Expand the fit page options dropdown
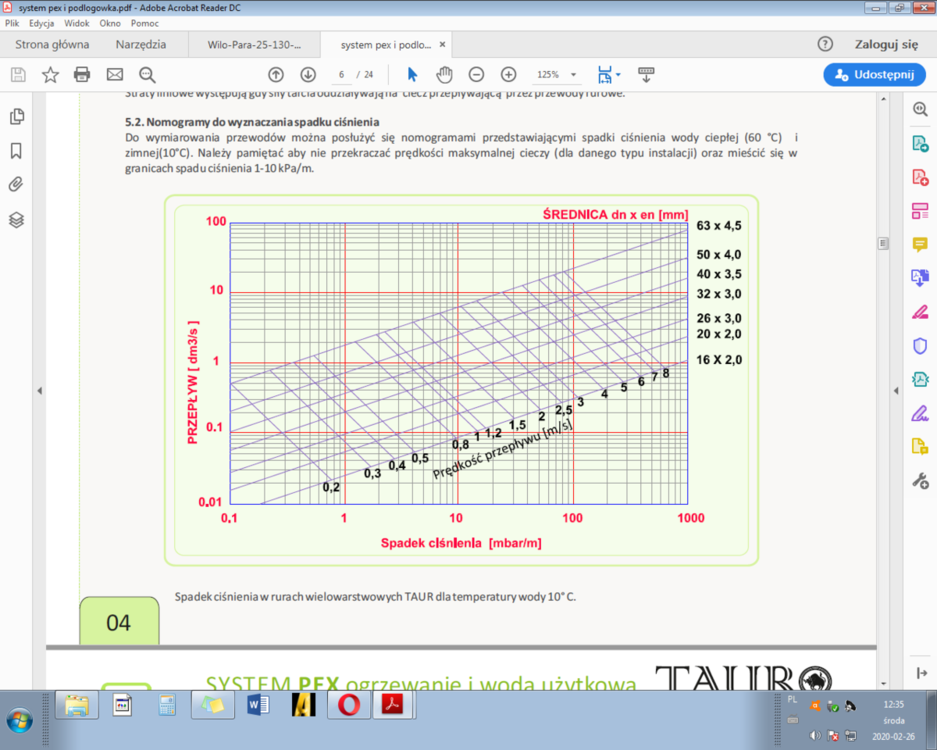 [618, 75]
